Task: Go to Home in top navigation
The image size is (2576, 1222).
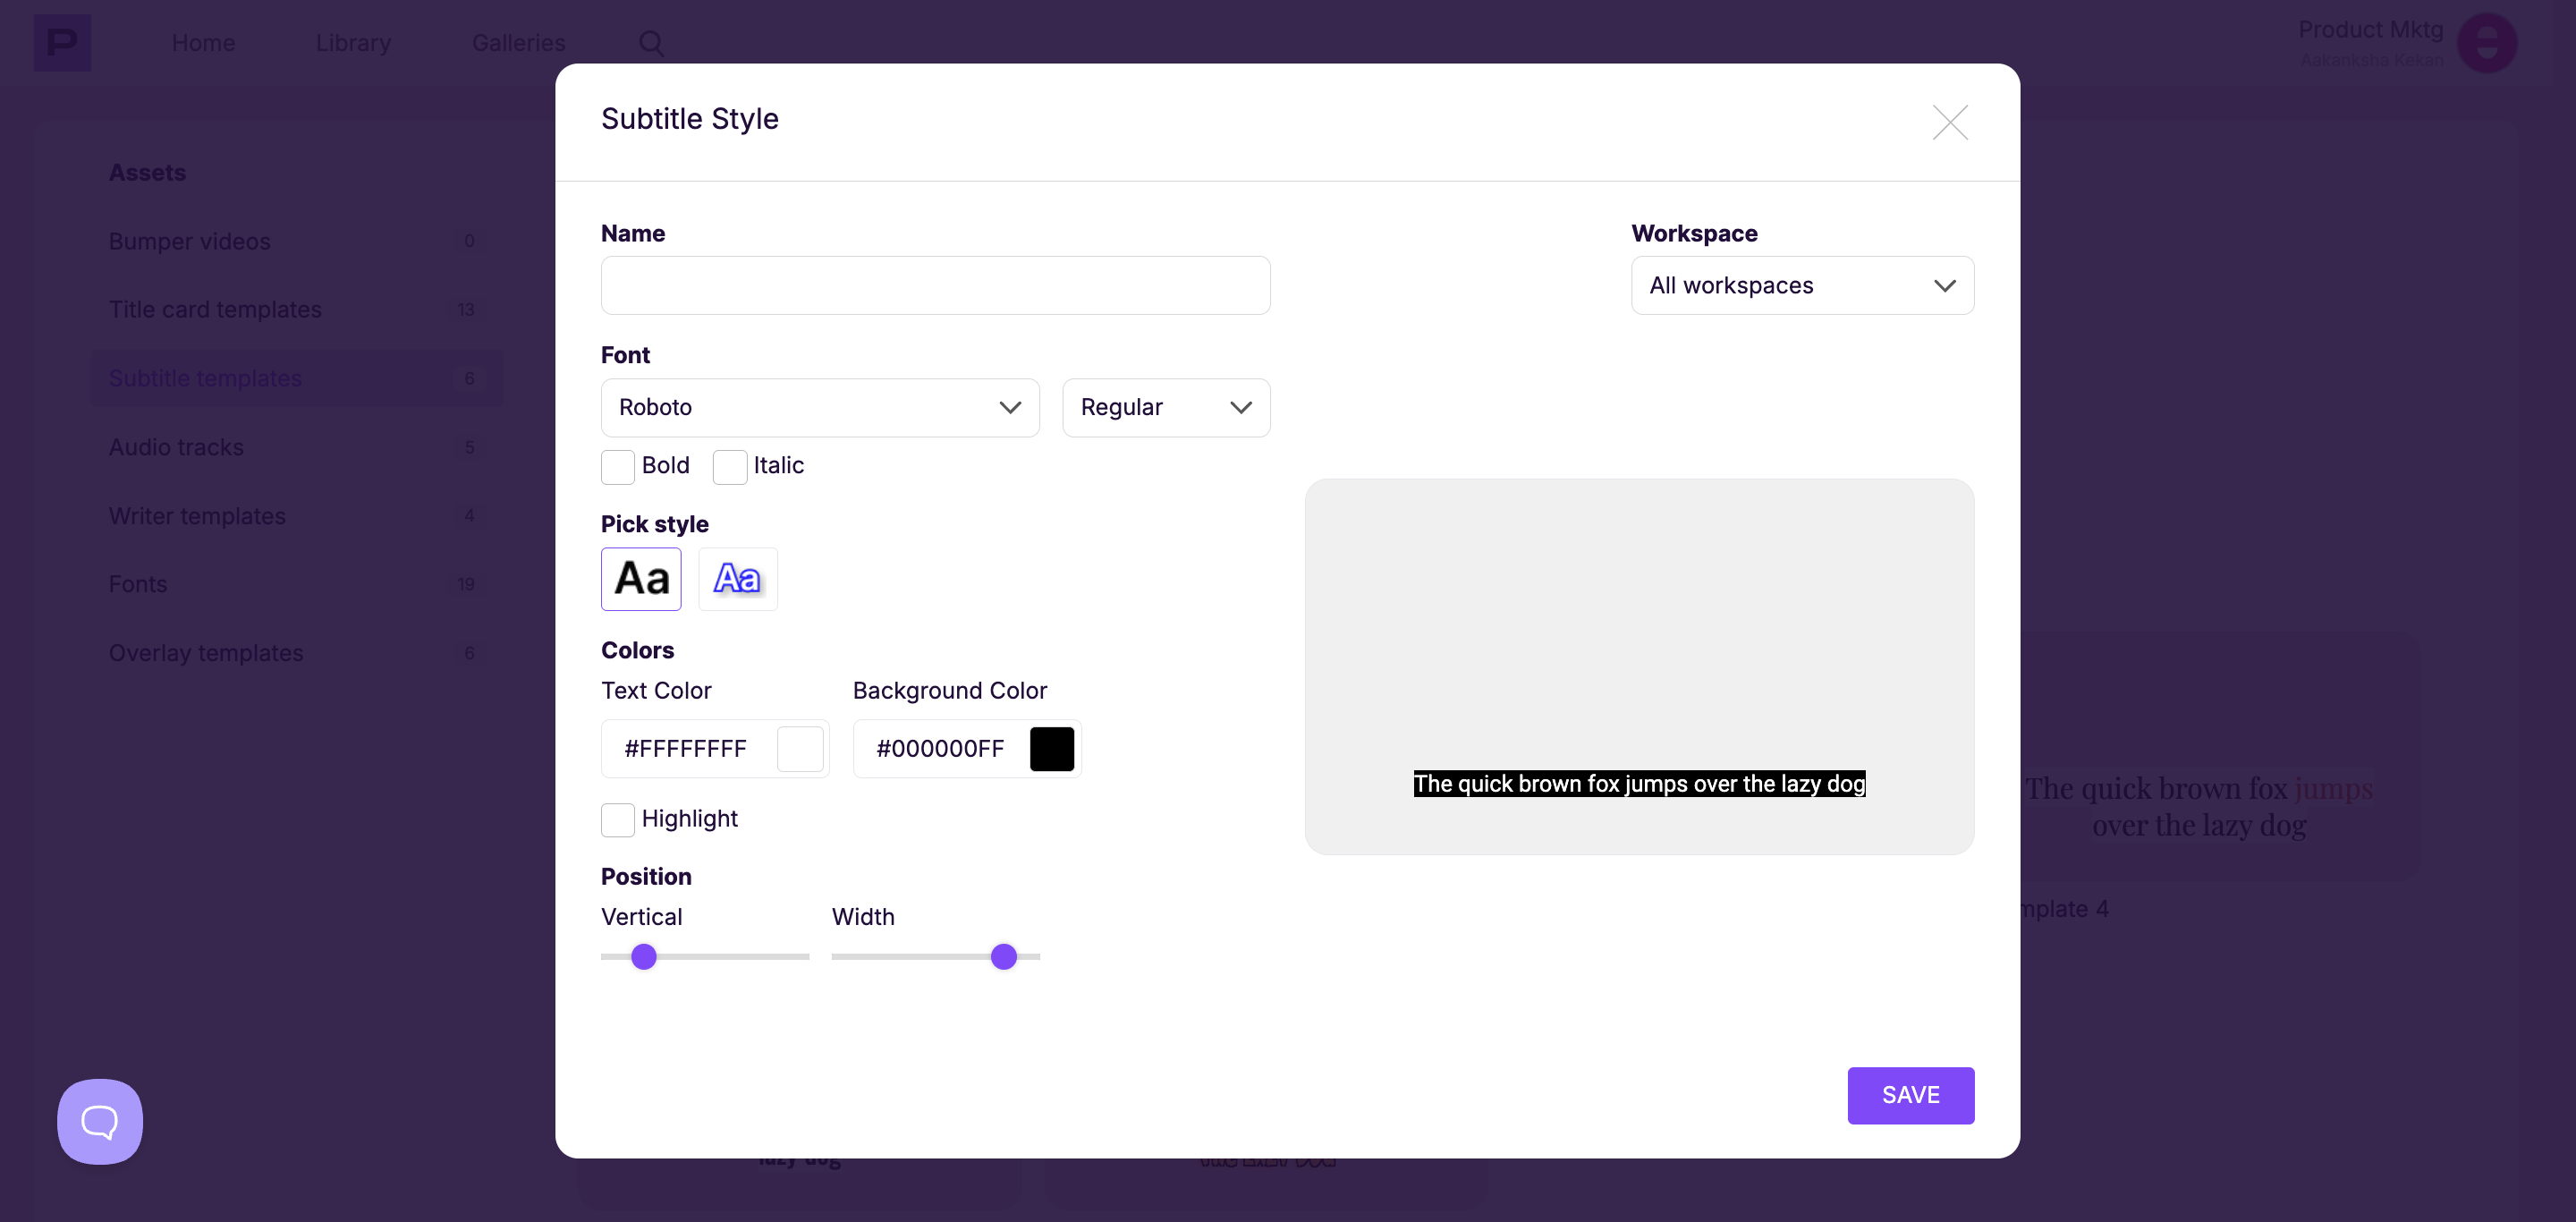Action: coord(203,43)
